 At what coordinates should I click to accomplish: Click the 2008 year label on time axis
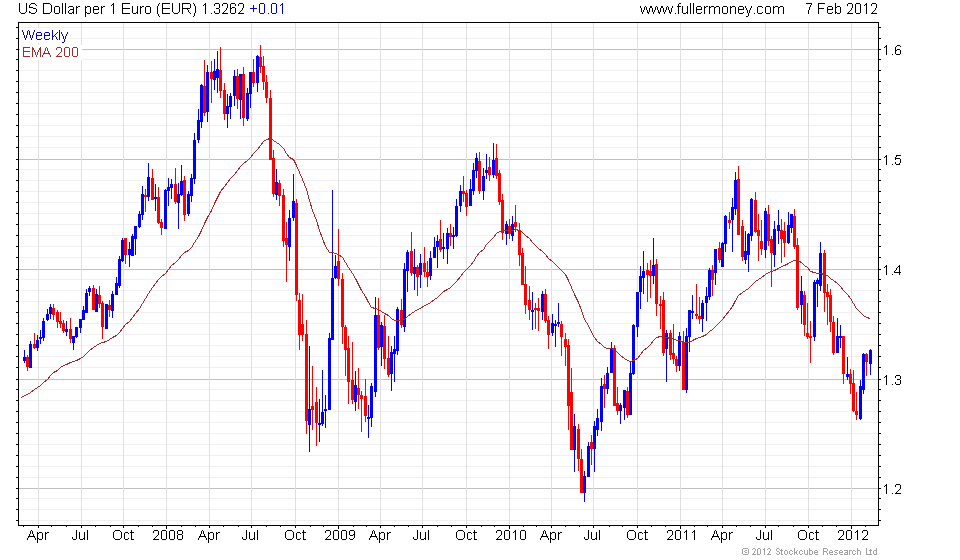tap(168, 535)
